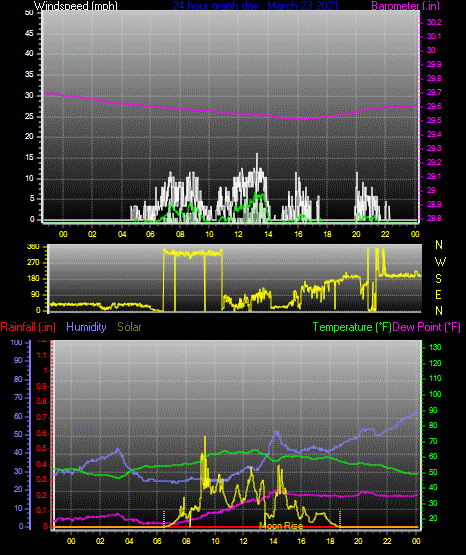Click the 'W' compass direction label
The width and height of the screenshot is (466, 555).
[x=440, y=262]
